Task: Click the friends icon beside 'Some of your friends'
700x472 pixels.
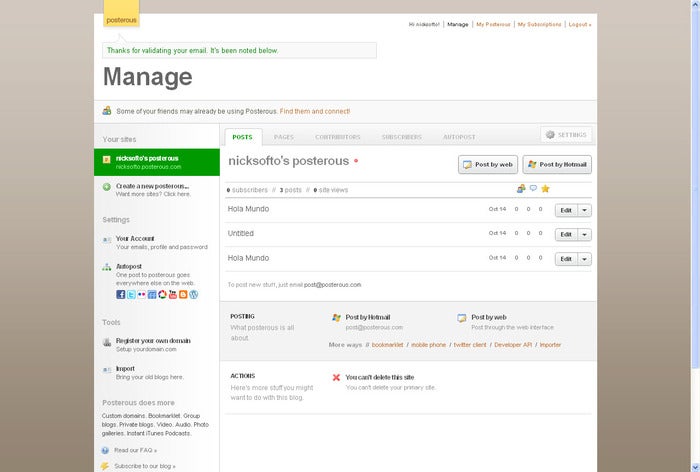Action: pyautogui.click(x=107, y=110)
